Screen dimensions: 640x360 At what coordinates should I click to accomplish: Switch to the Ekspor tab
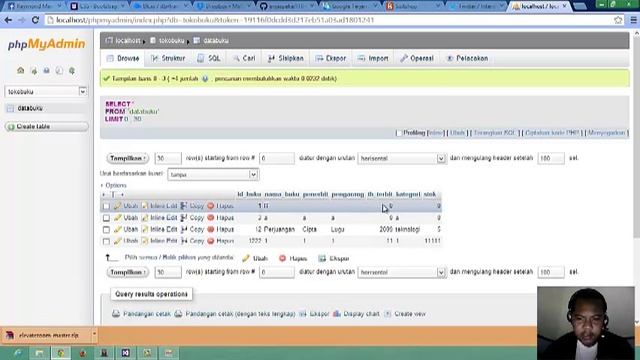click(331, 58)
